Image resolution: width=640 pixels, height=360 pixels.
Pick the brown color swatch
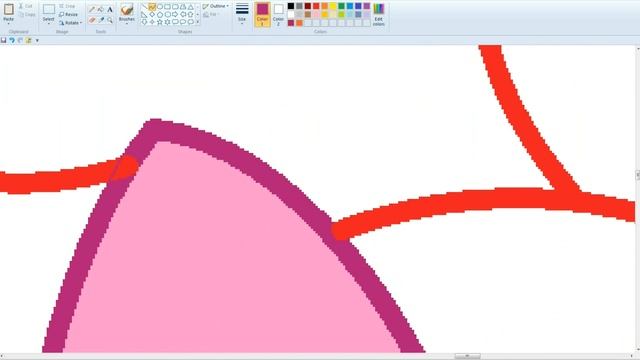click(x=308, y=15)
